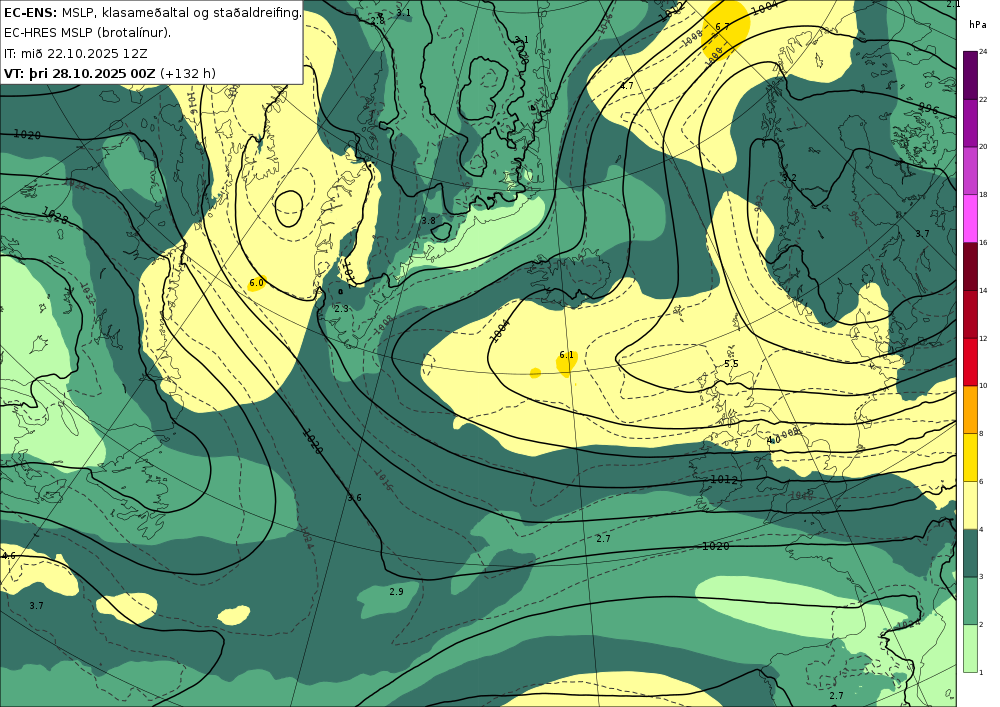This screenshot has width=1000, height=707.
Task: Pick the dark teal 3–4 legend swatch
Action: click(970, 553)
